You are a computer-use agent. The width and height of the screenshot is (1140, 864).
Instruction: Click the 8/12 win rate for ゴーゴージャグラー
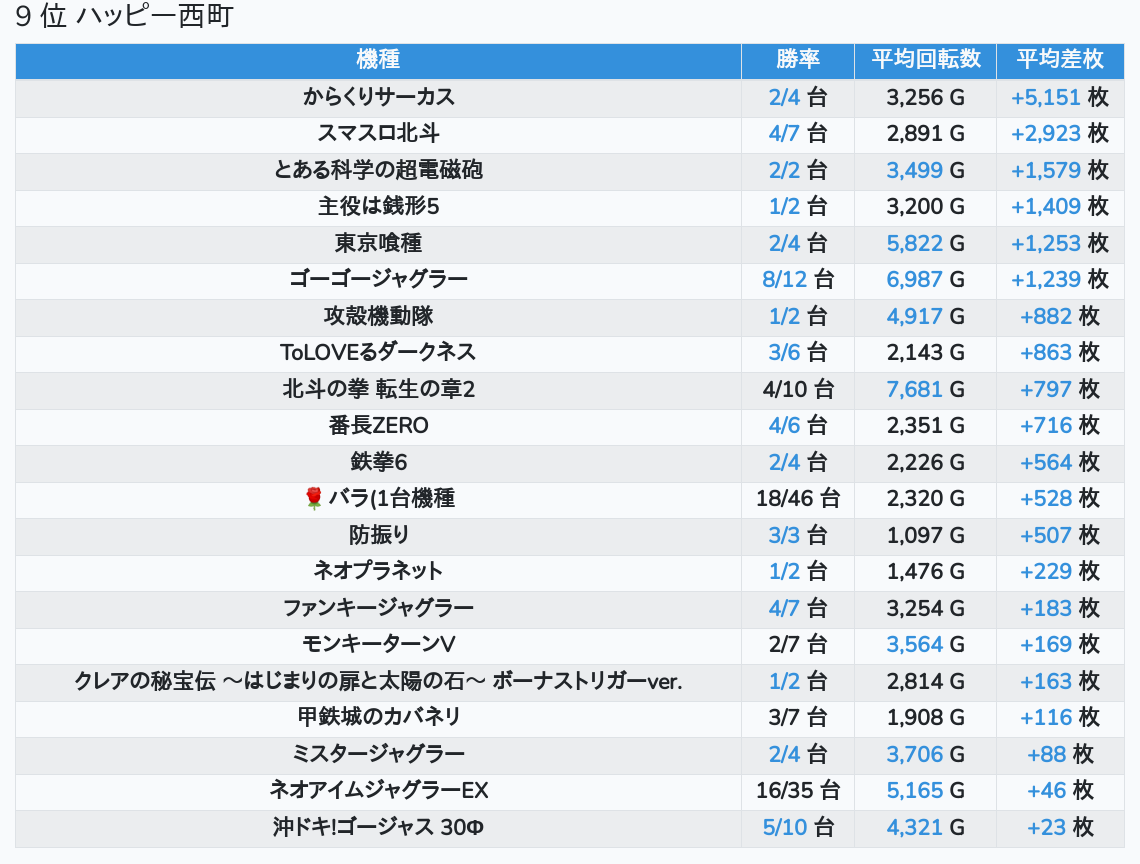tap(784, 279)
